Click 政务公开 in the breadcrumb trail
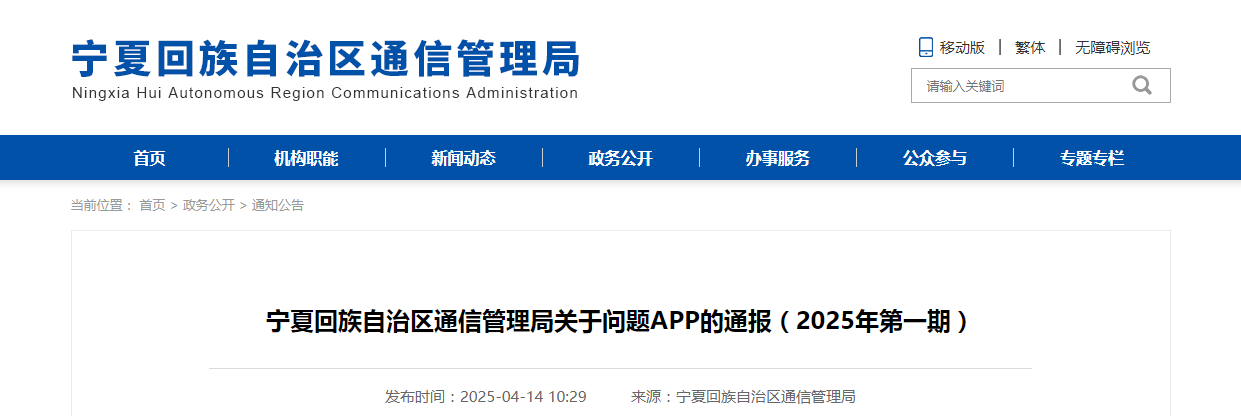The height and width of the screenshot is (416, 1241). coord(208,205)
